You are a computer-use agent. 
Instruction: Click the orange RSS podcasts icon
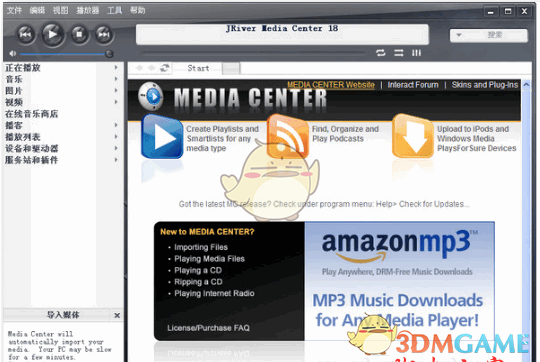pos(287,136)
